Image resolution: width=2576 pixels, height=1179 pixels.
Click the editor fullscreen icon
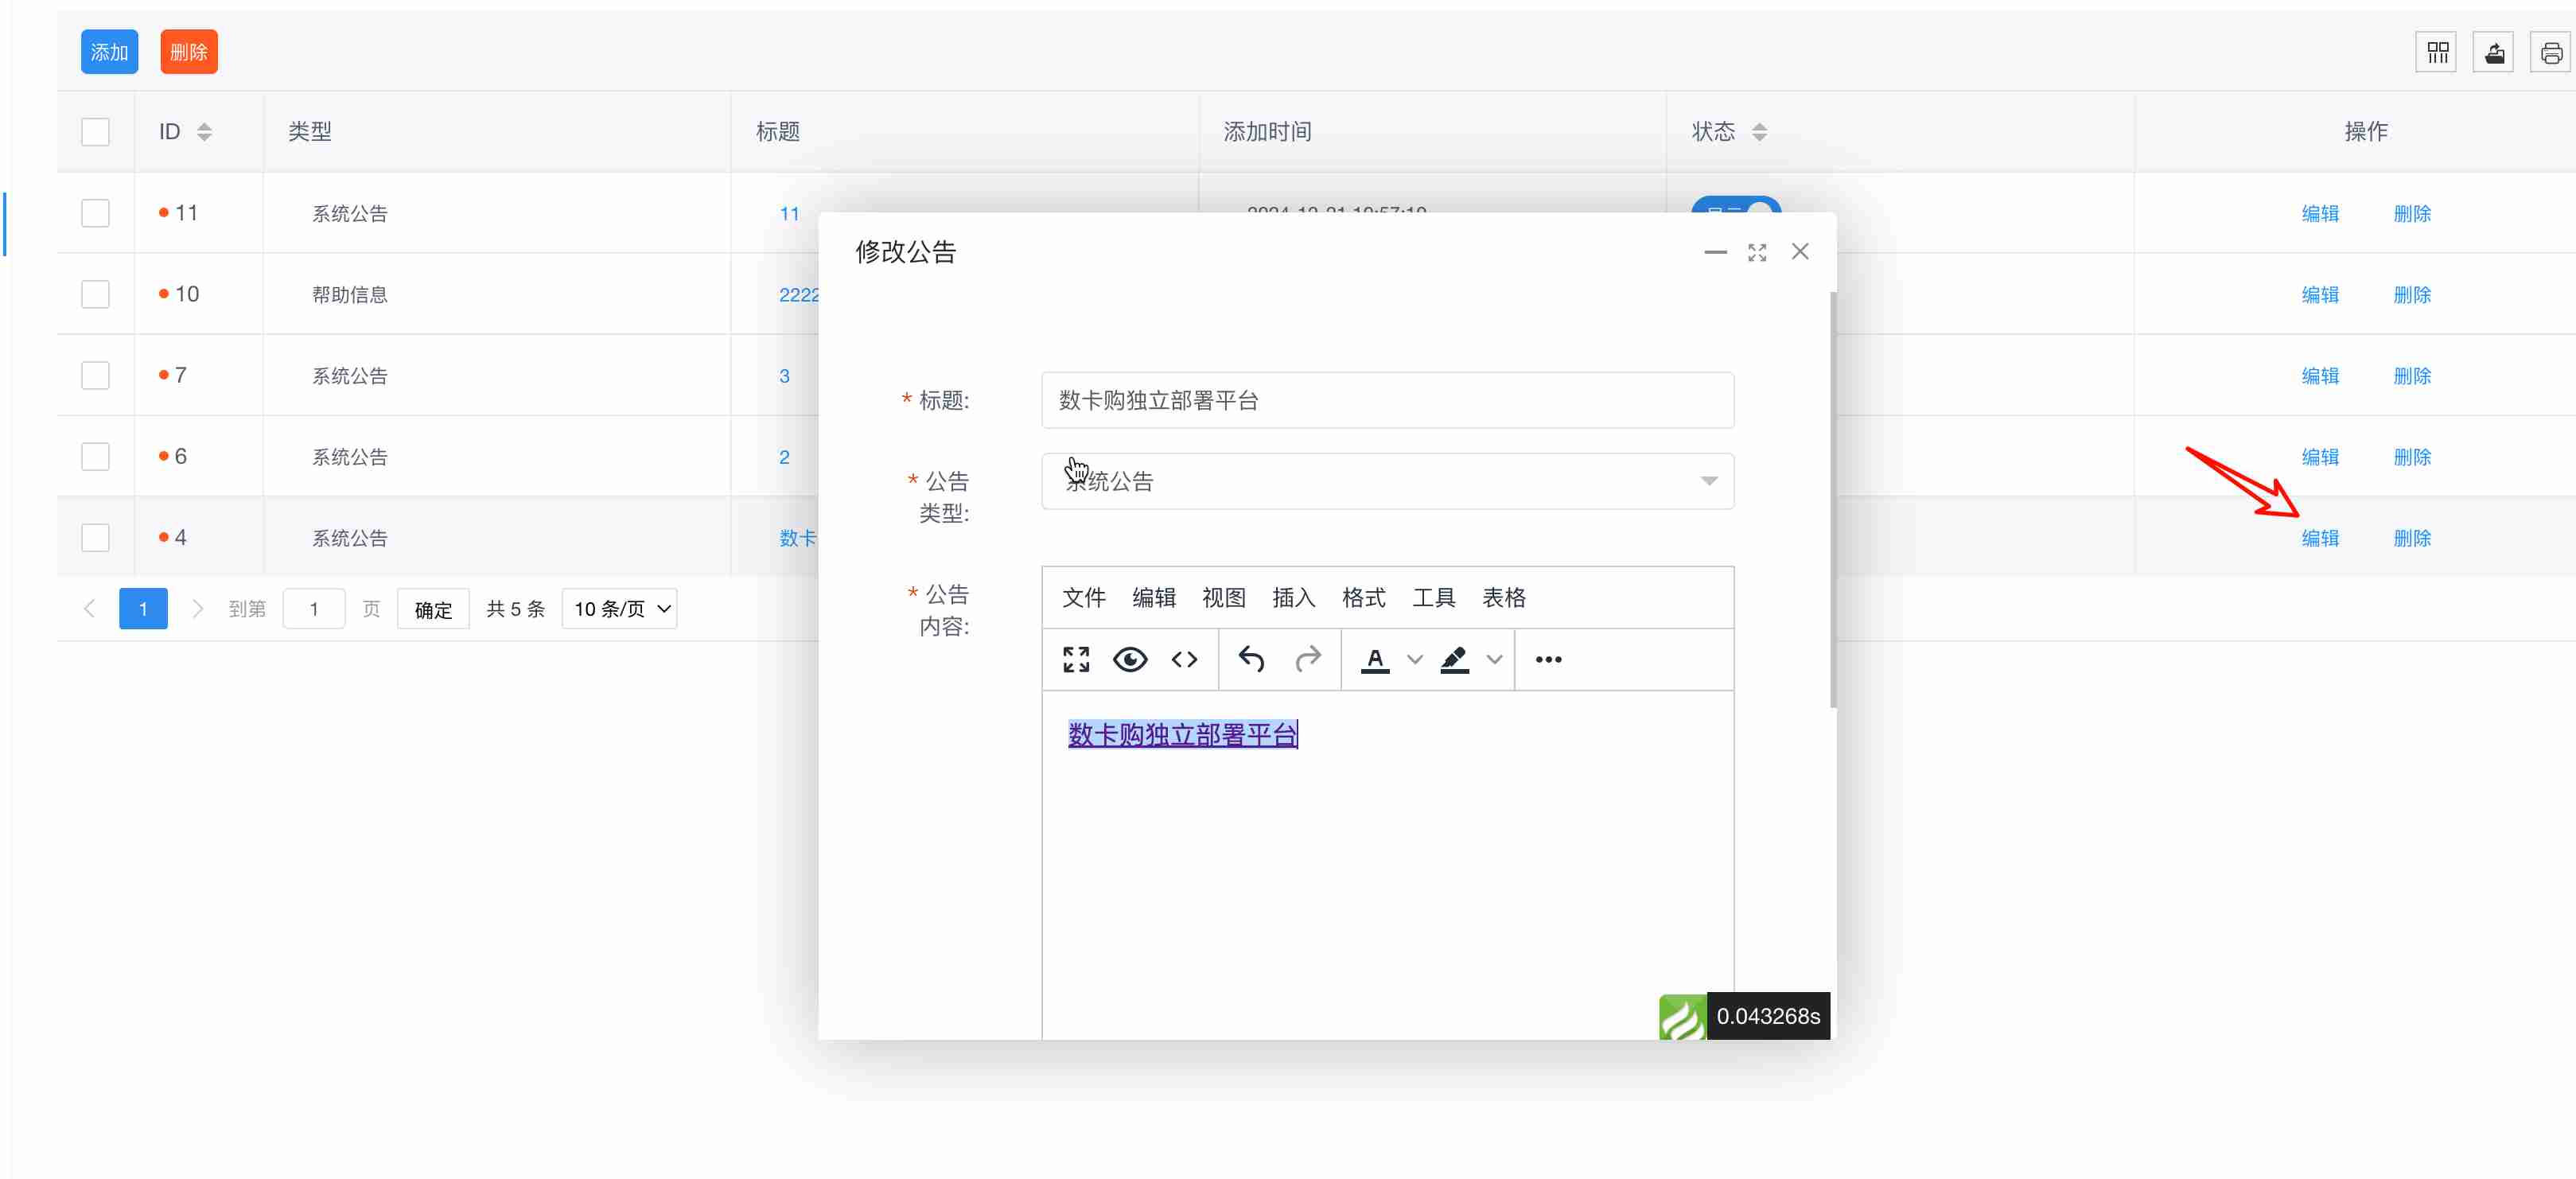coord(1076,659)
